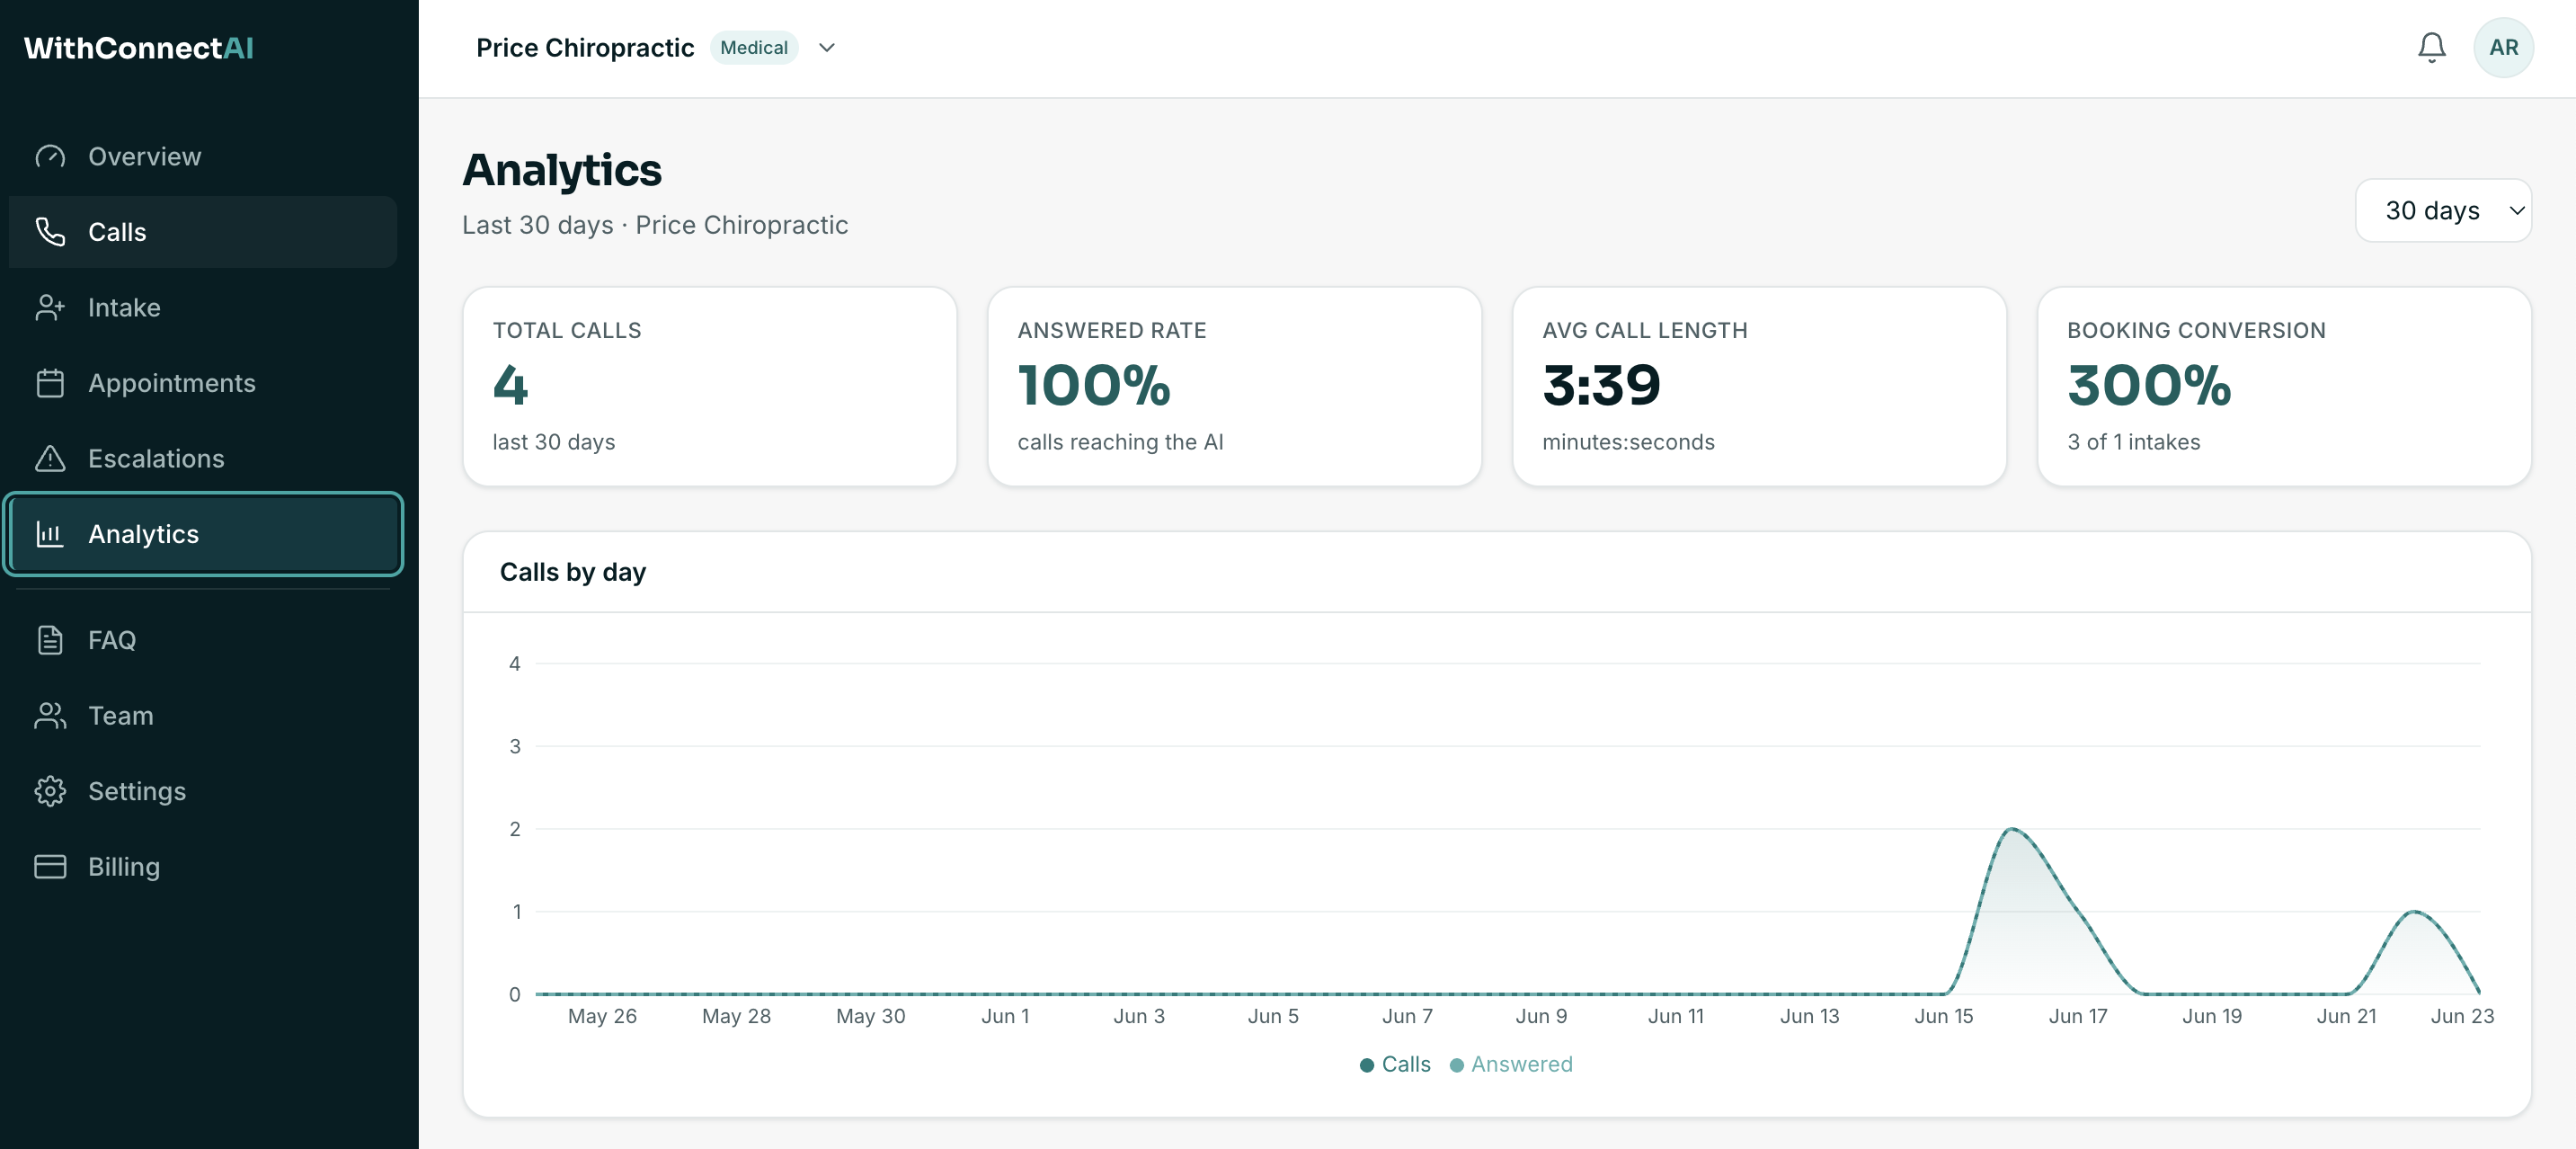Click 'Last 30 days · Price Chiropractic' subtitle
This screenshot has width=2576, height=1149.
tap(655, 225)
